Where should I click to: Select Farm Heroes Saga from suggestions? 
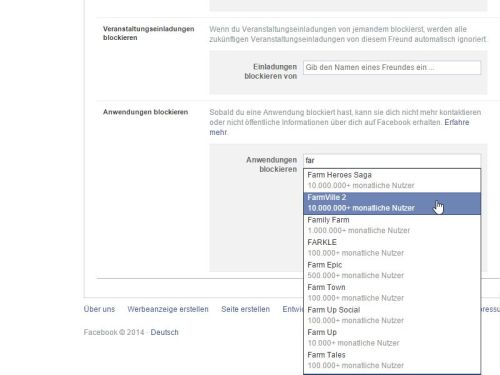(392, 180)
